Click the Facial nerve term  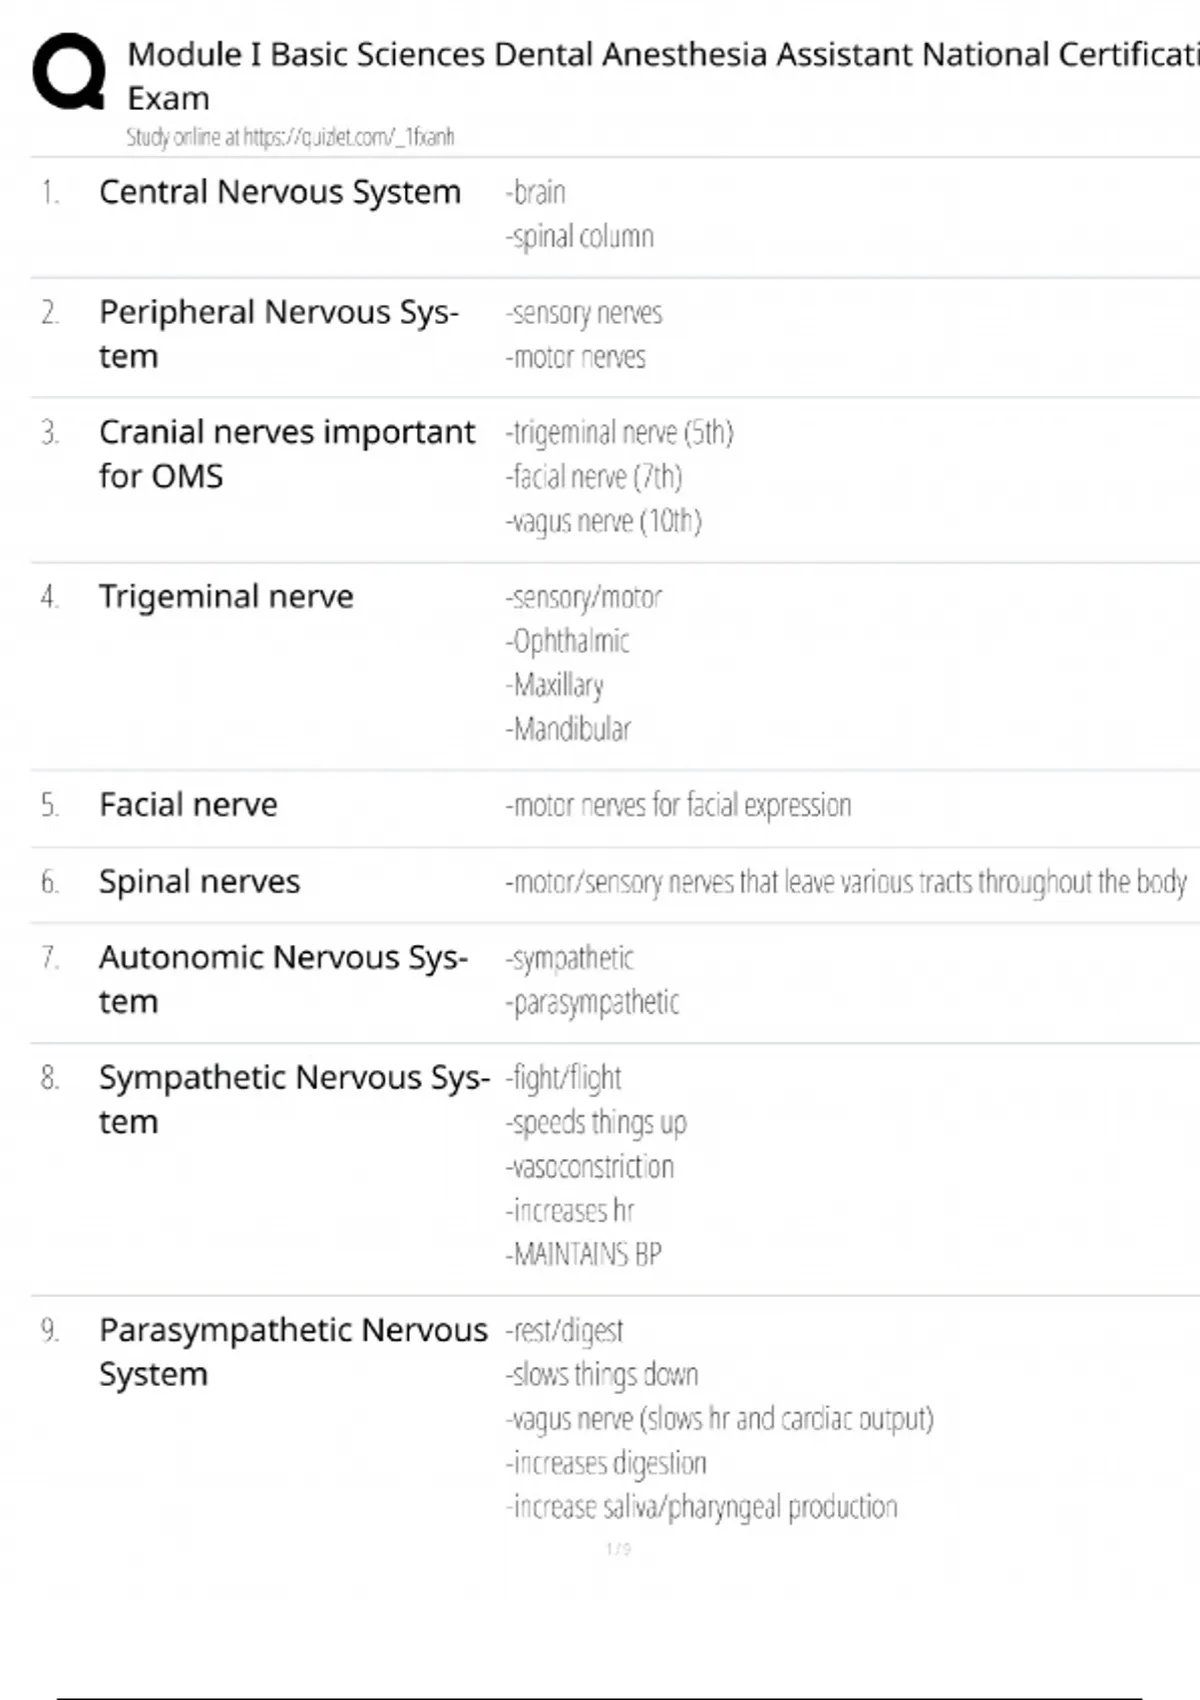(x=188, y=805)
